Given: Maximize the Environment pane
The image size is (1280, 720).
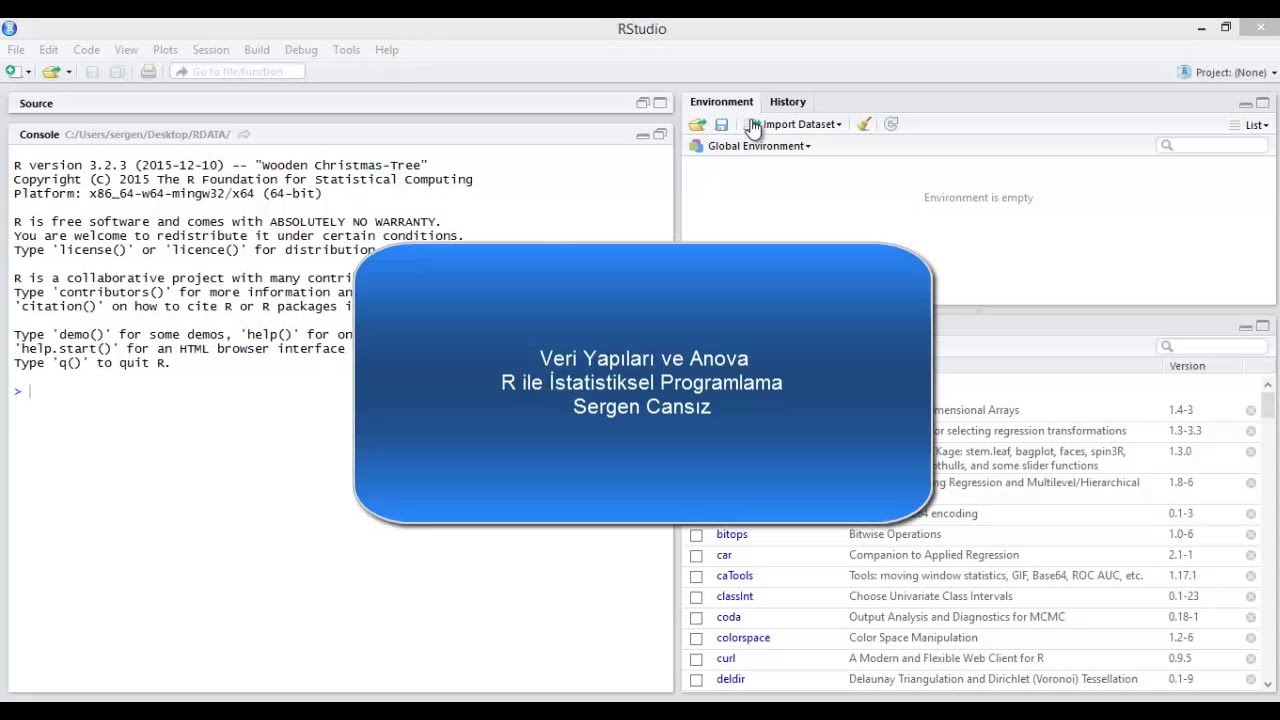Looking at the screenshot, I should [x=1263, y=103].
